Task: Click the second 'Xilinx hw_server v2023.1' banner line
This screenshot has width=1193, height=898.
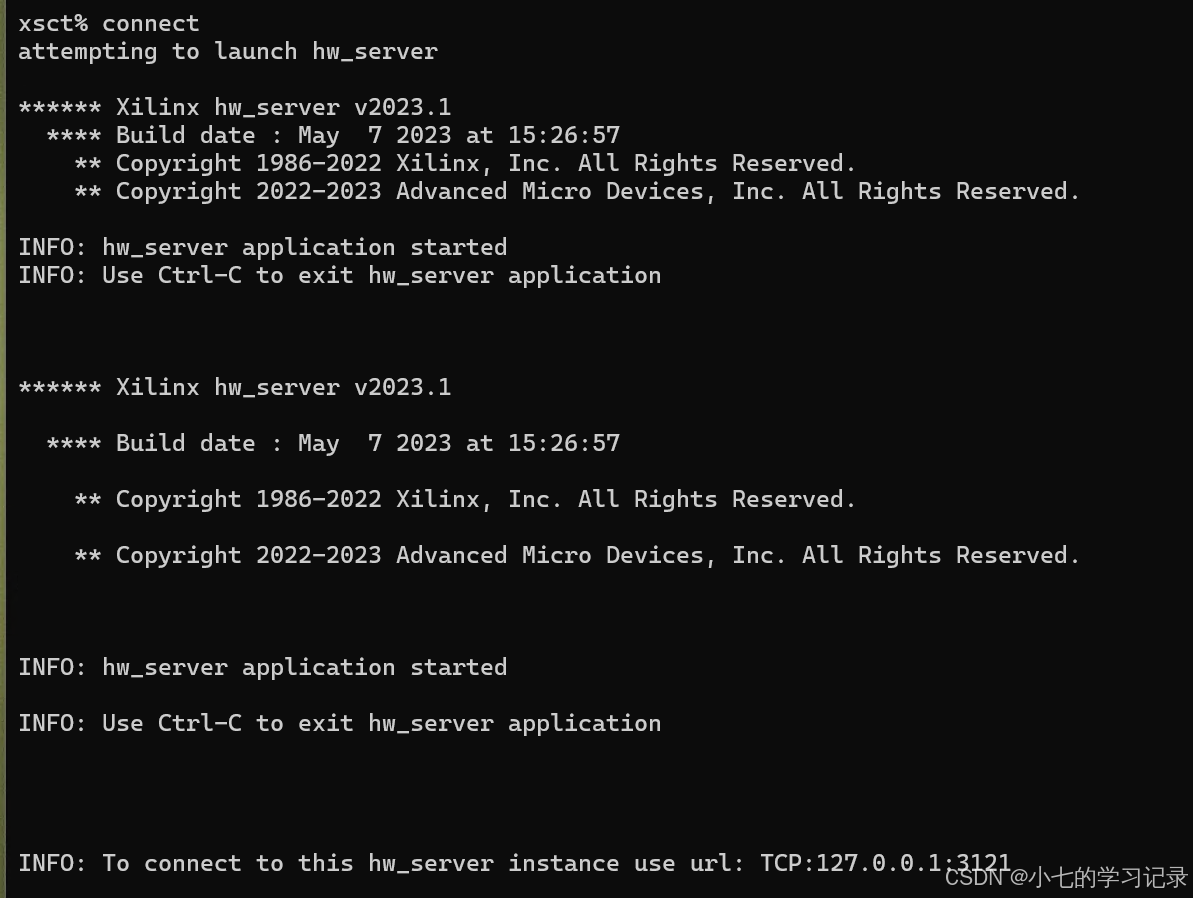Action: pos(235,387)
